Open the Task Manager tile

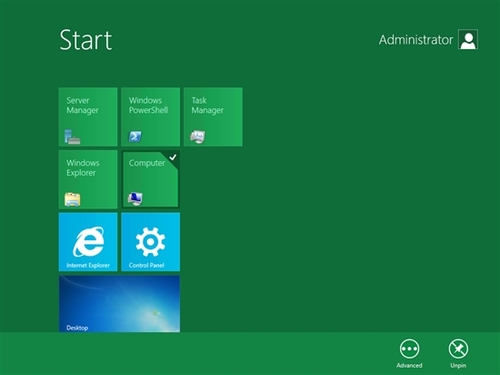(213, 117)
